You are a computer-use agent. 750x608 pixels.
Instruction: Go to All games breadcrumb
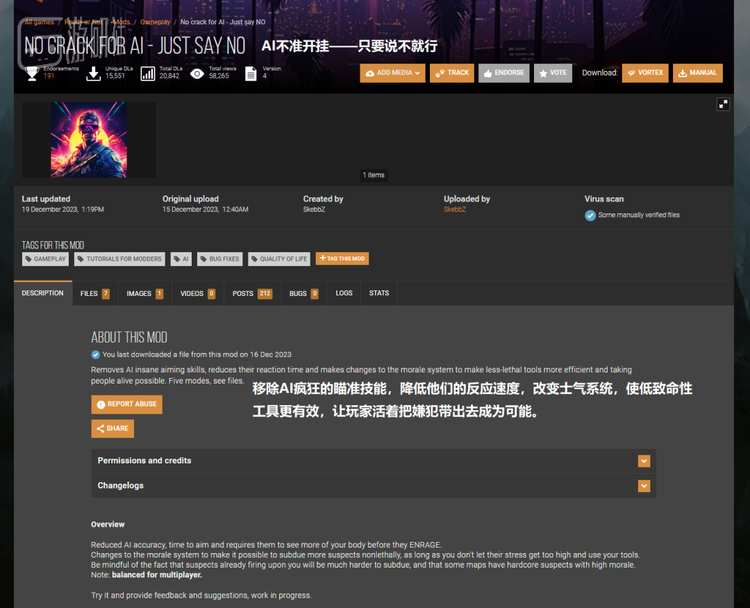point(39,22)
